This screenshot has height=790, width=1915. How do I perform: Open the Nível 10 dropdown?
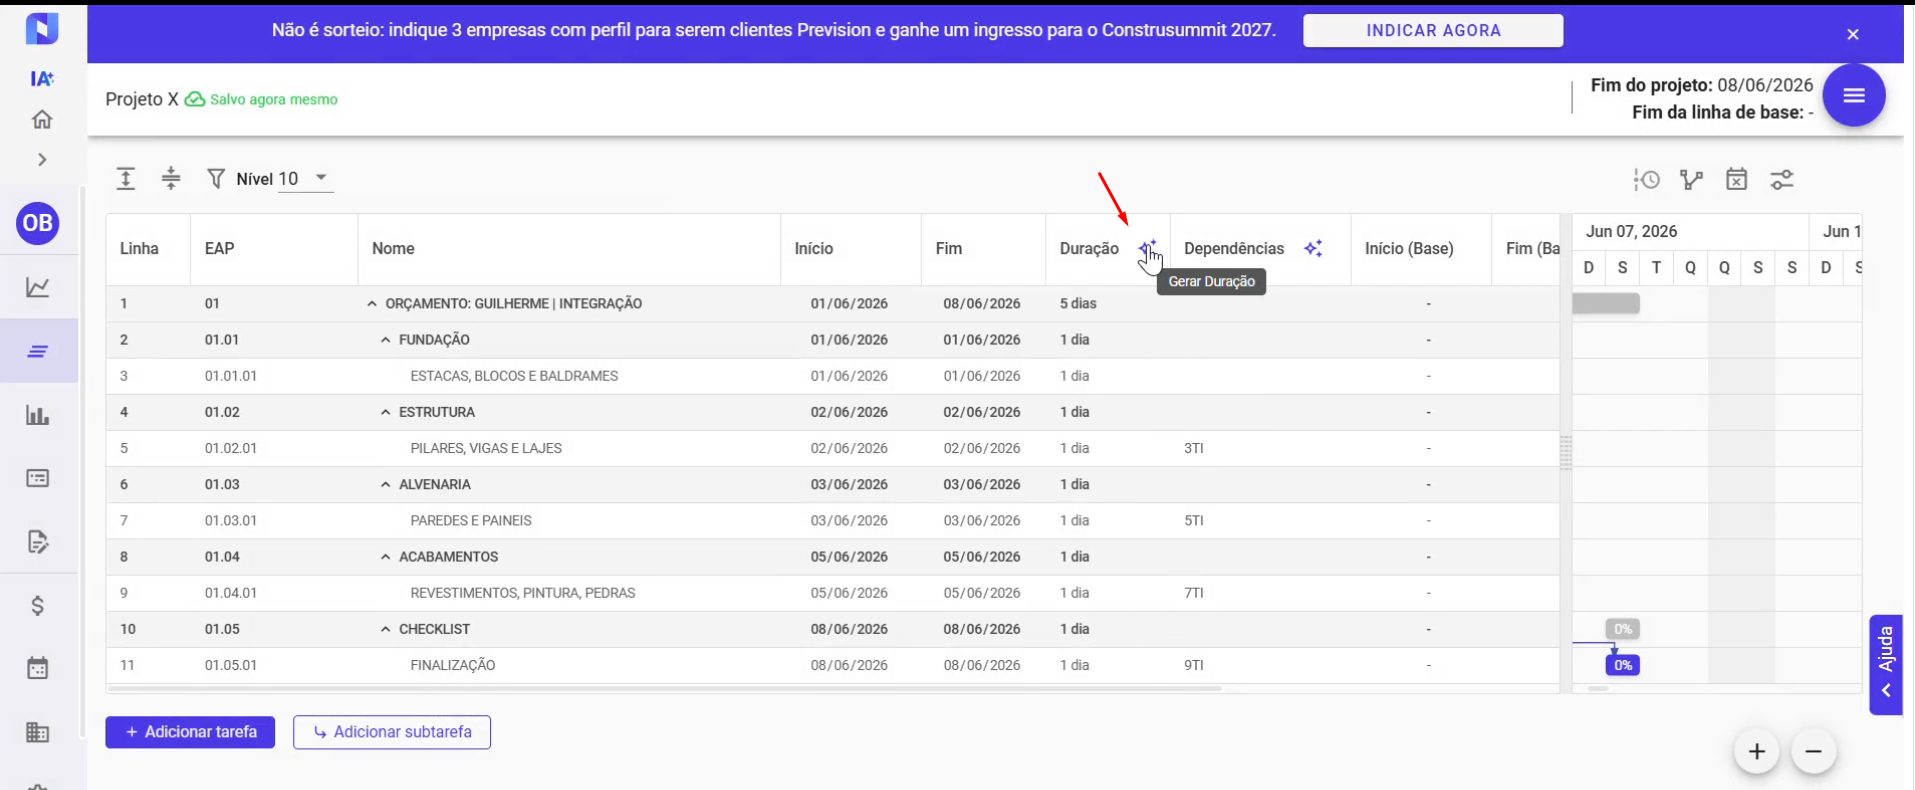pos(305,179)
